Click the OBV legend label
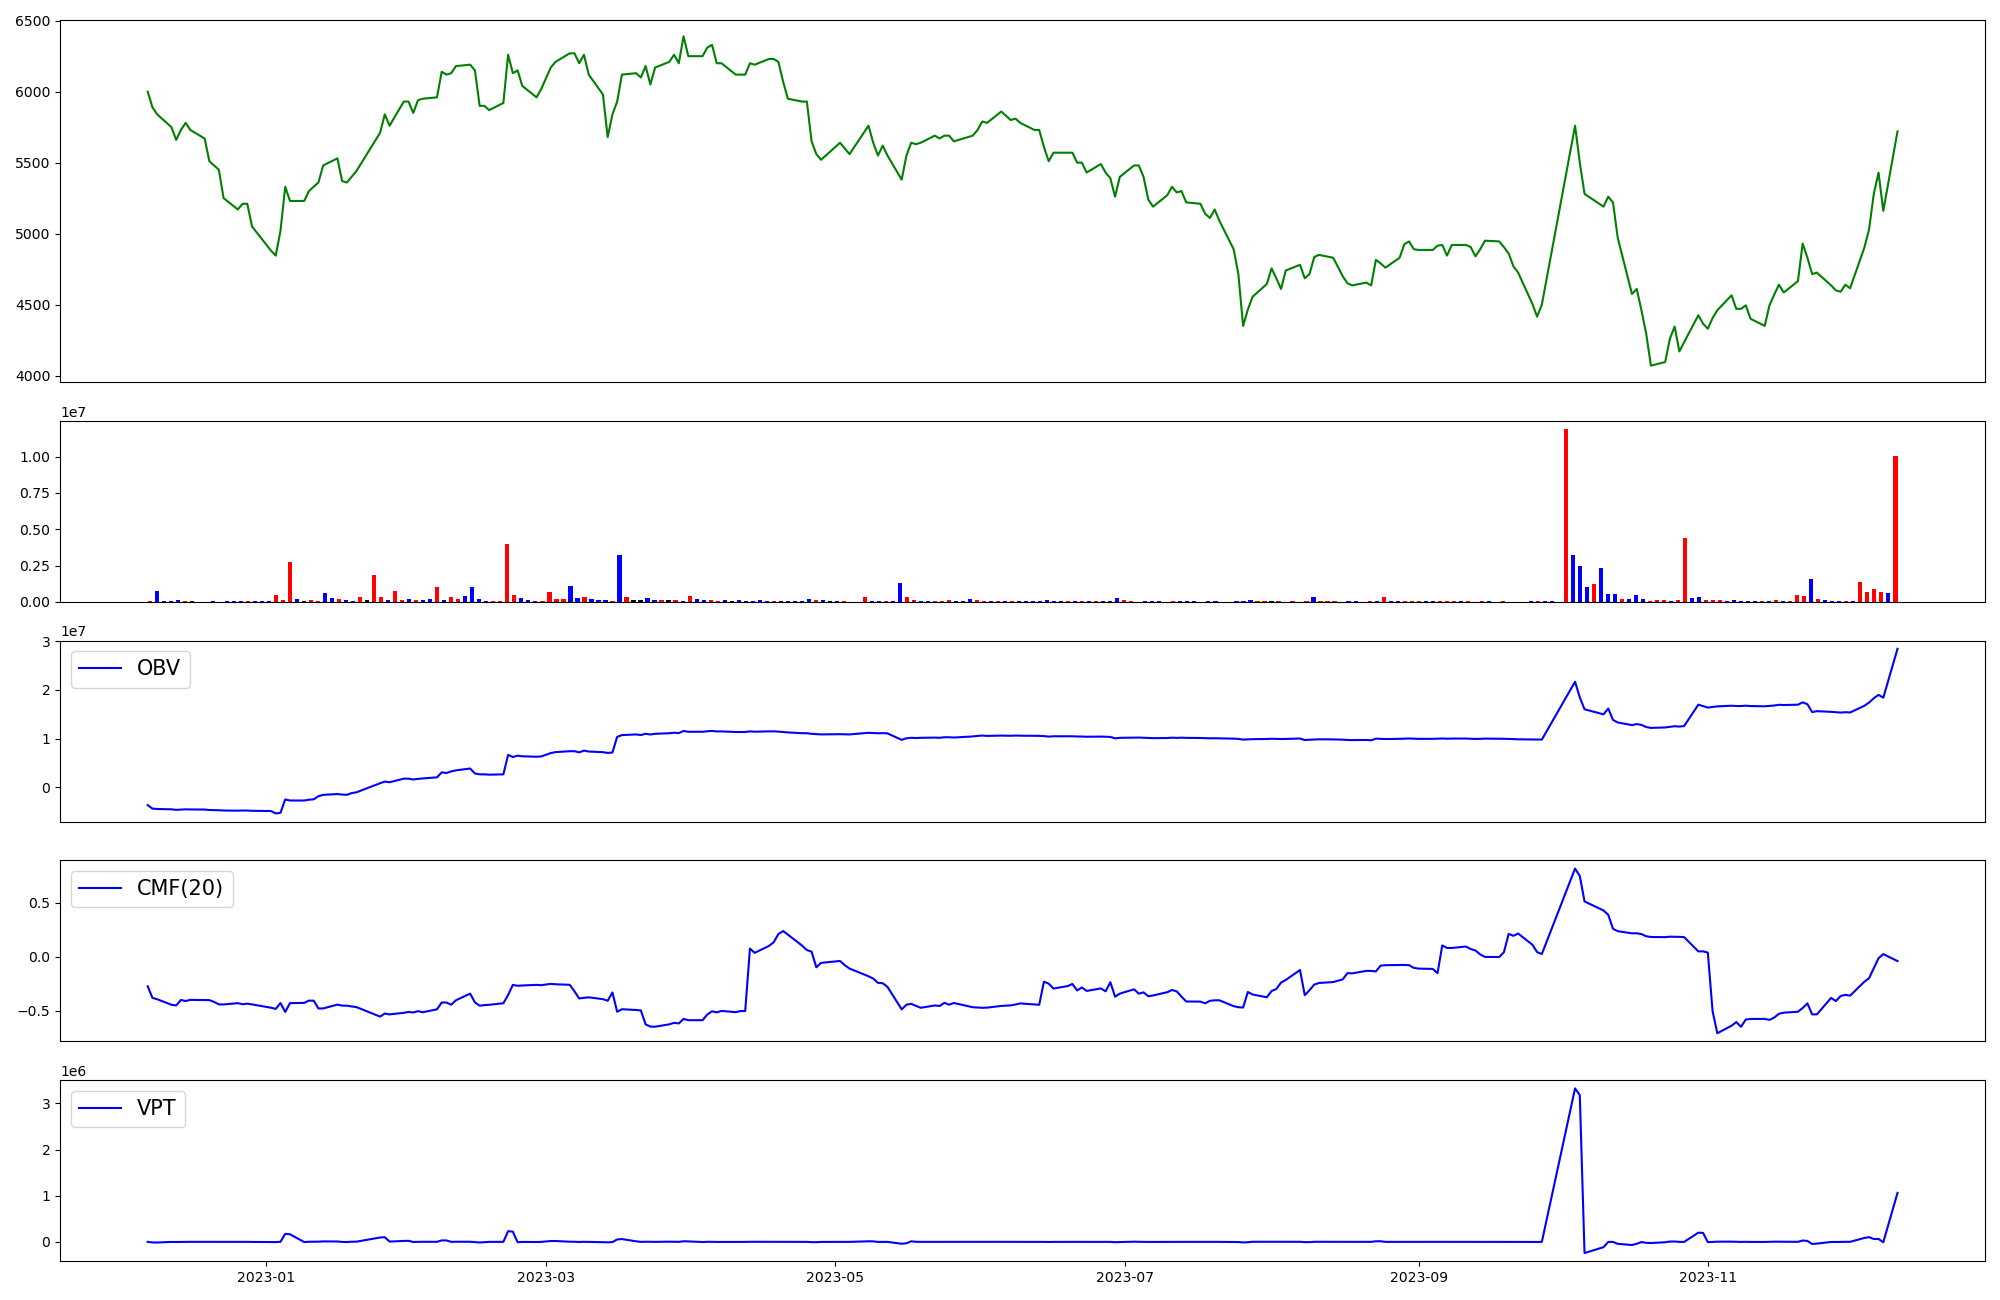Screen dimensions: 2000x1300 [158, 668]
